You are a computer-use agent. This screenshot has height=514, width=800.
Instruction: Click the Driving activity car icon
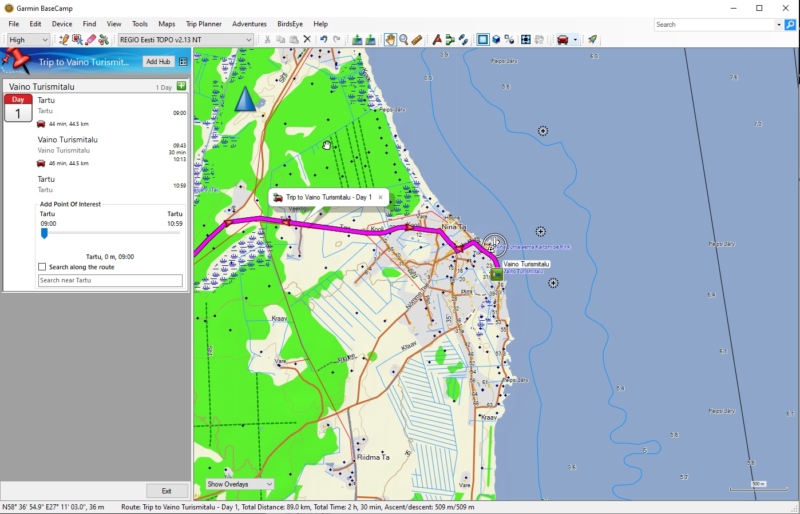pos(563,40)
